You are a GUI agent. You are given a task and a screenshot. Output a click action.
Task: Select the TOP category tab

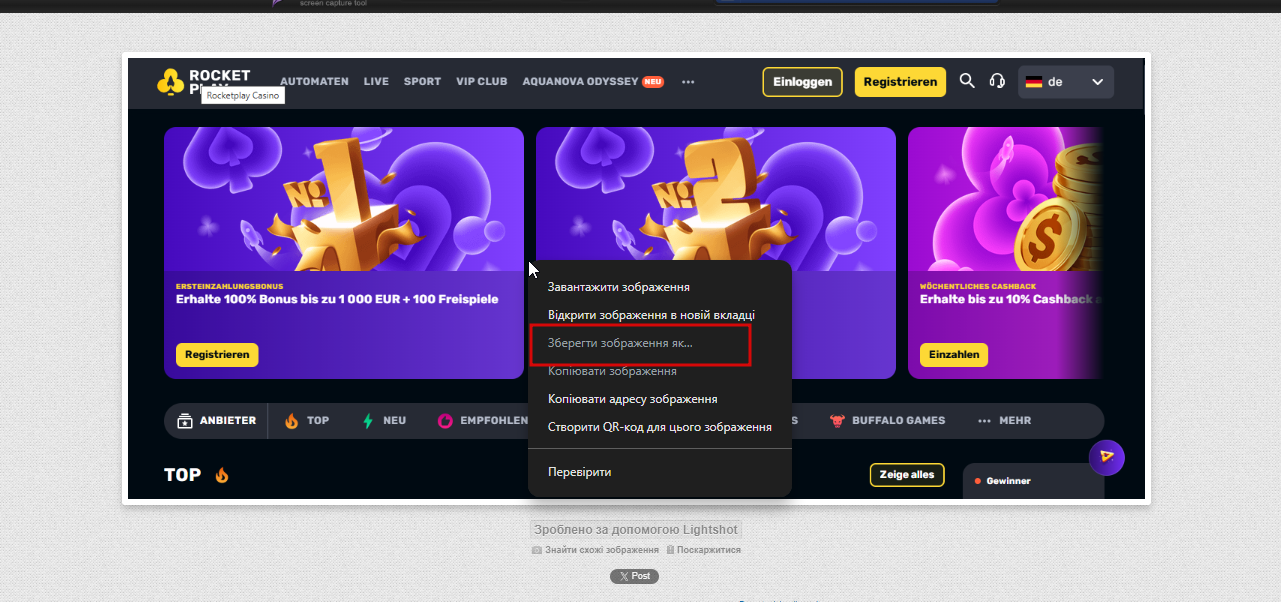coord(307,421)
